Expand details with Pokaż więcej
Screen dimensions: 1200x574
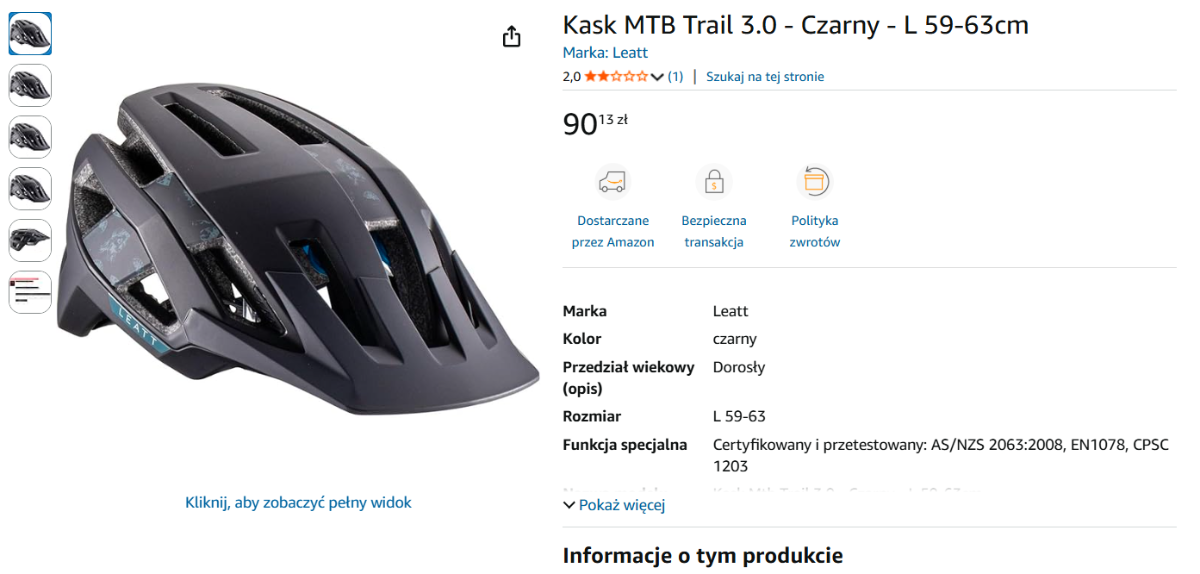click(x=614, y=505)
